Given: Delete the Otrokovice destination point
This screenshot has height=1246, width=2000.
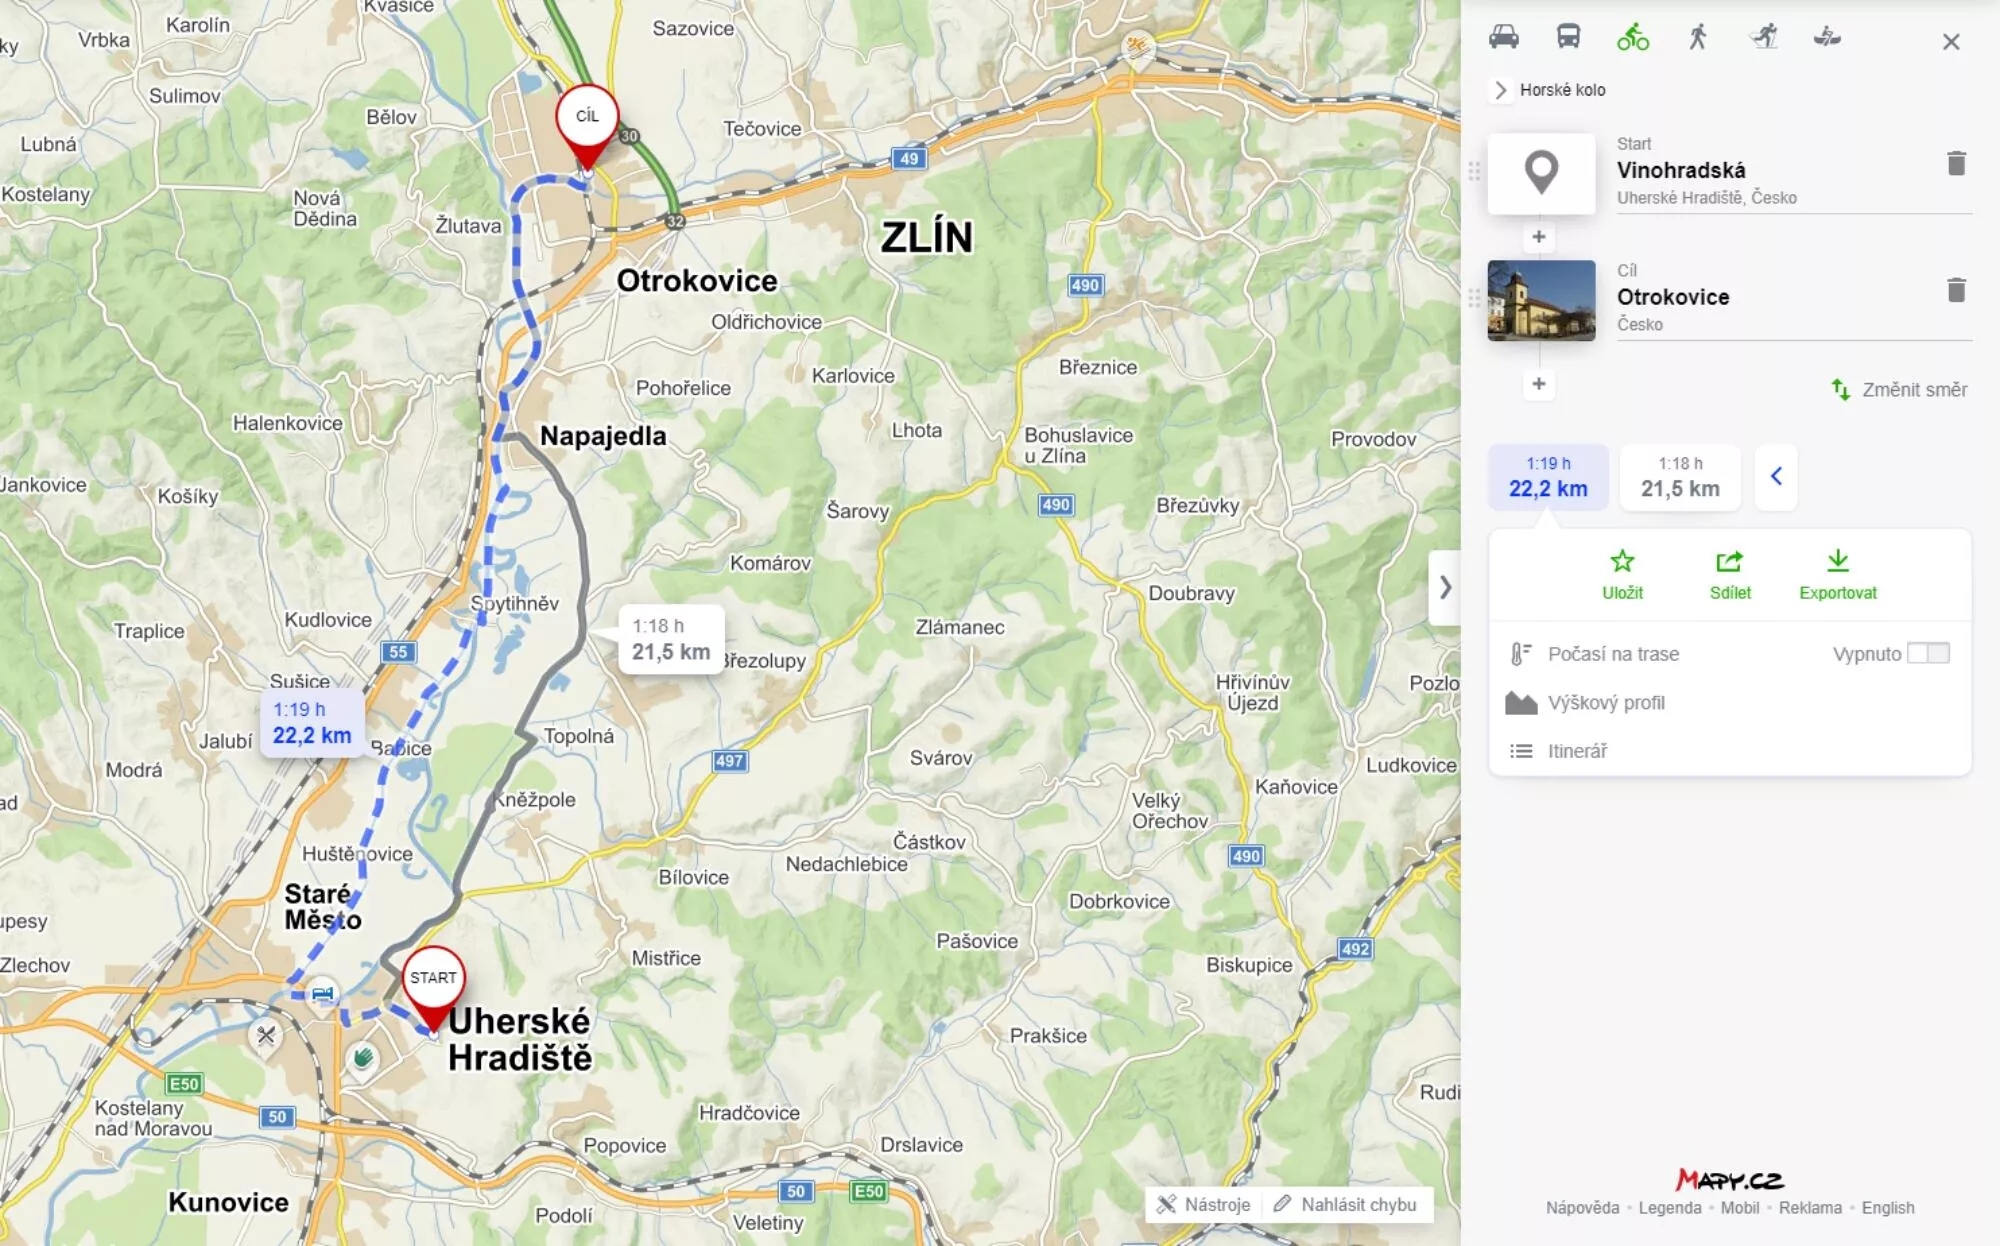Looking at the screenshot, I should pyautogui.click(x=1956, y=290).
